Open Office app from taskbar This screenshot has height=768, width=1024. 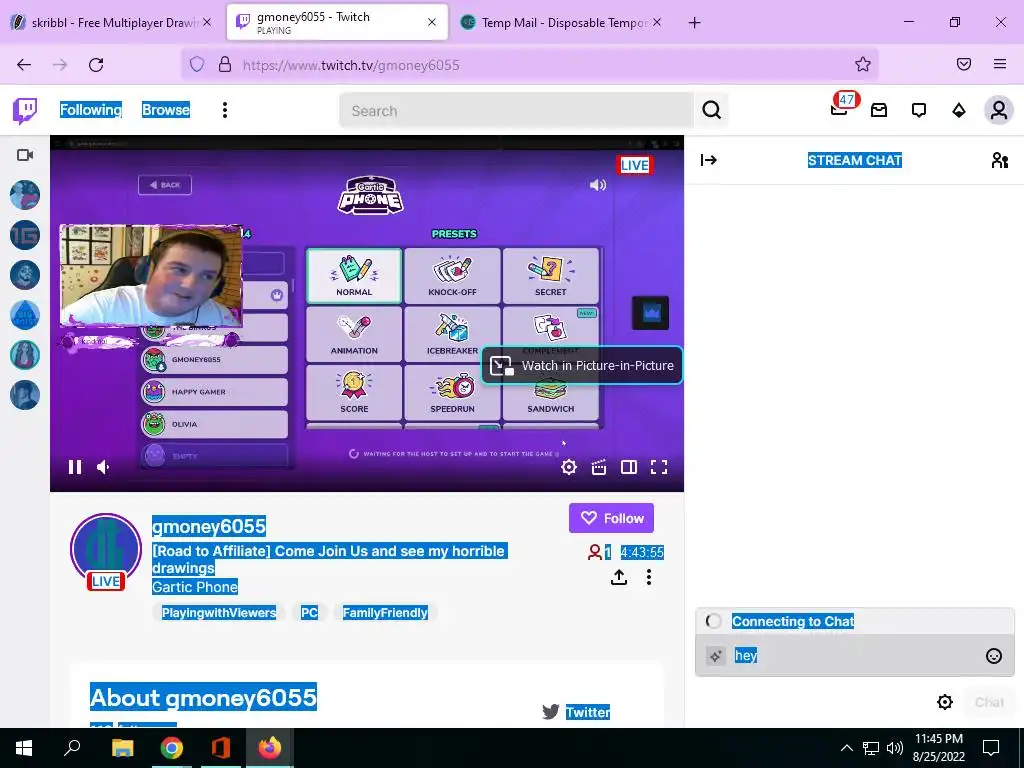click(x=221, y=748)
